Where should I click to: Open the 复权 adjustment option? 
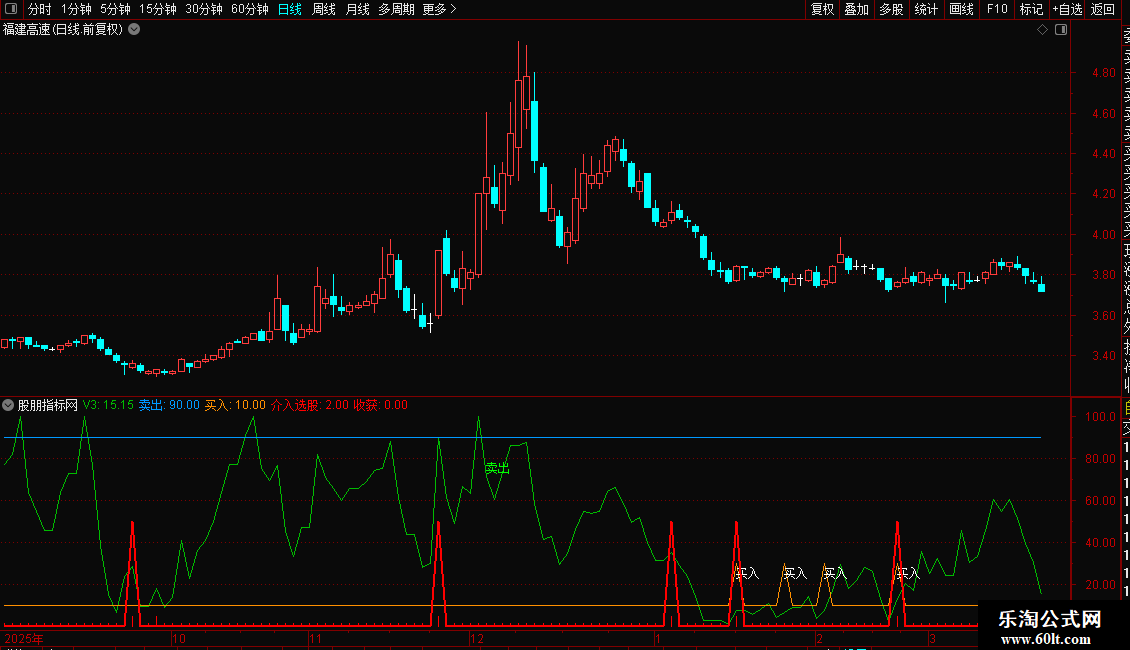point(822,9)
